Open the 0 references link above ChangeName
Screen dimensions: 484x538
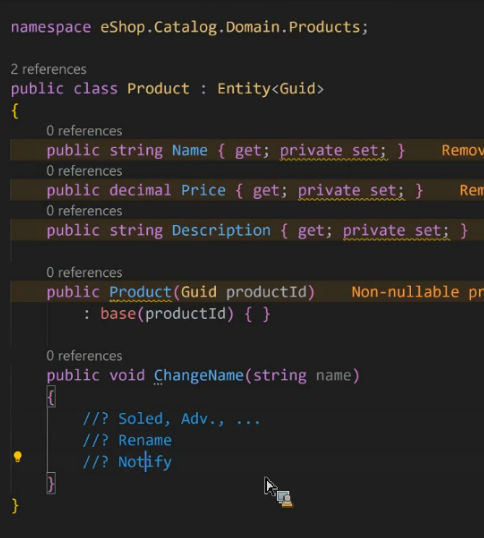tap(84, 356)
